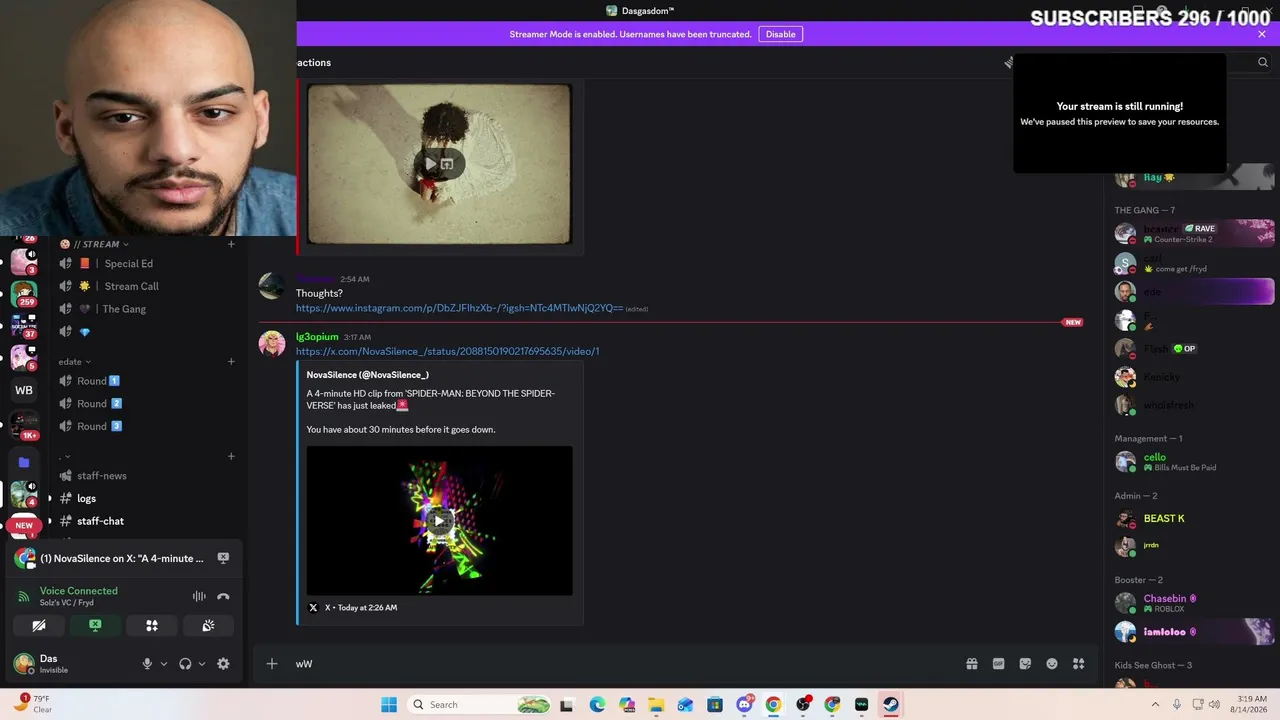The height and width of the screenshot is (720, 1280).
Task: Turn on camera in the voice panel
Action: (x=38, y=626)
